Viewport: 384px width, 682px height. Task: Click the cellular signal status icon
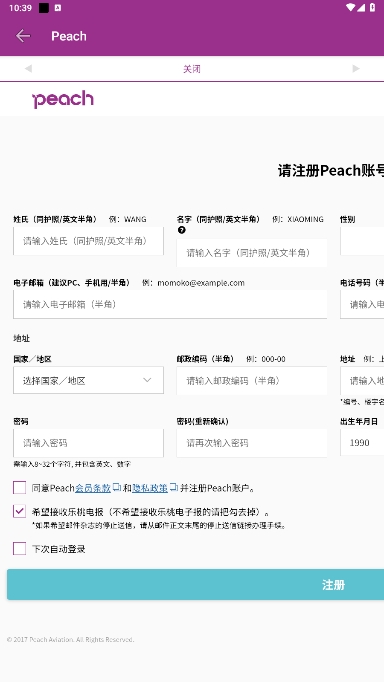(x=361, y=8)
